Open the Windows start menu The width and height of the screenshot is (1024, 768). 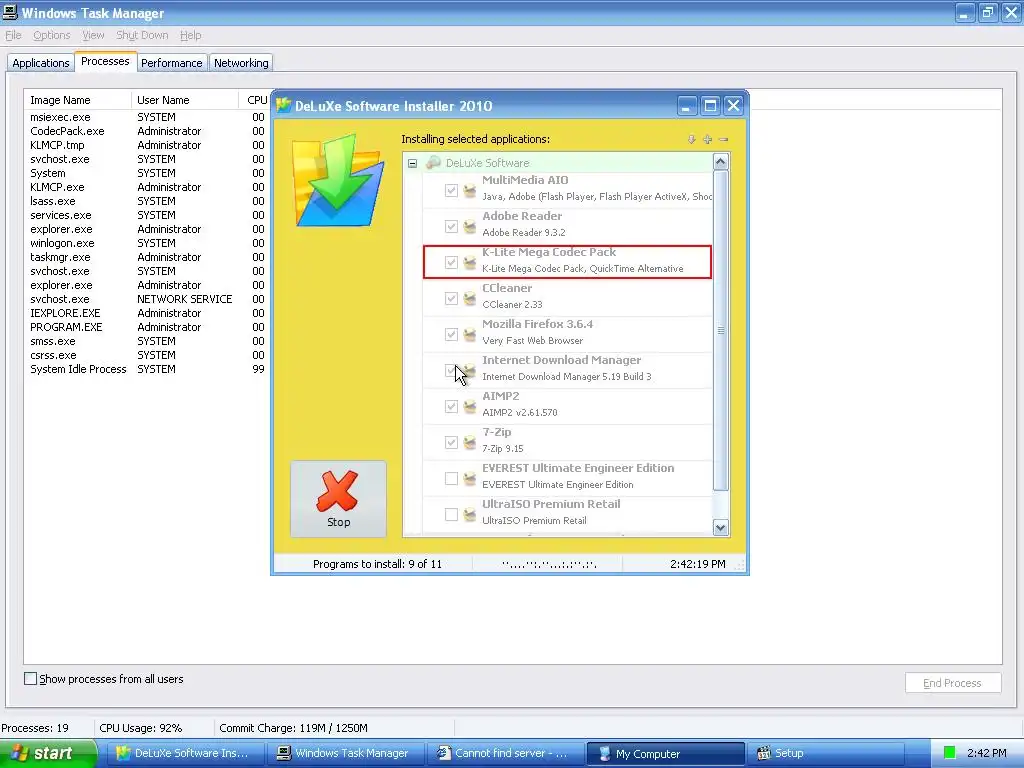[48, 753]
